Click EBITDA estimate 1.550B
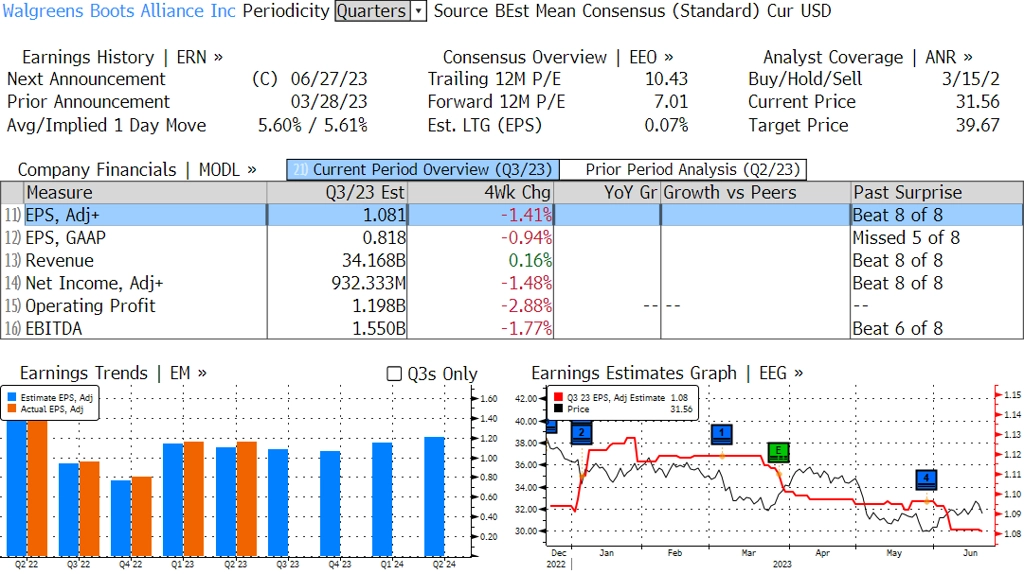The image size is (1024, 574). tap(379, 328)
